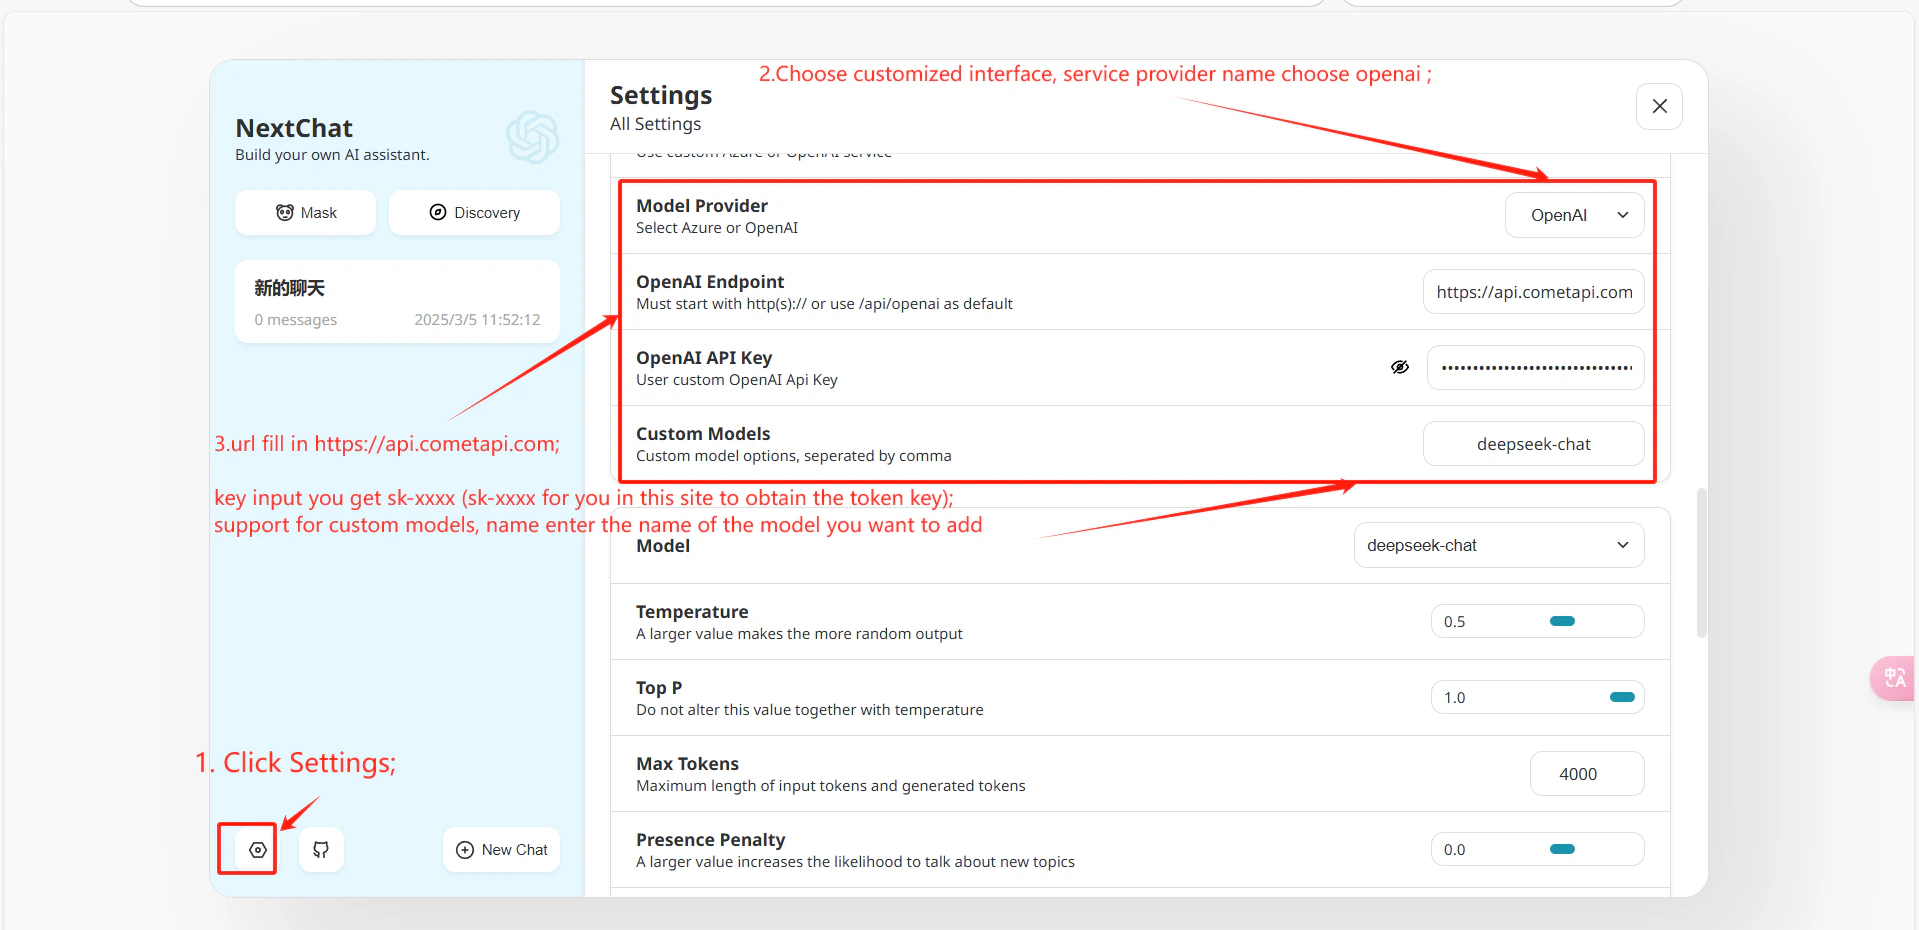The image size is (1919, 930).
Task: Click the Temperature value 0.5
Action: pyautogui.click(x=1454, y=622)
